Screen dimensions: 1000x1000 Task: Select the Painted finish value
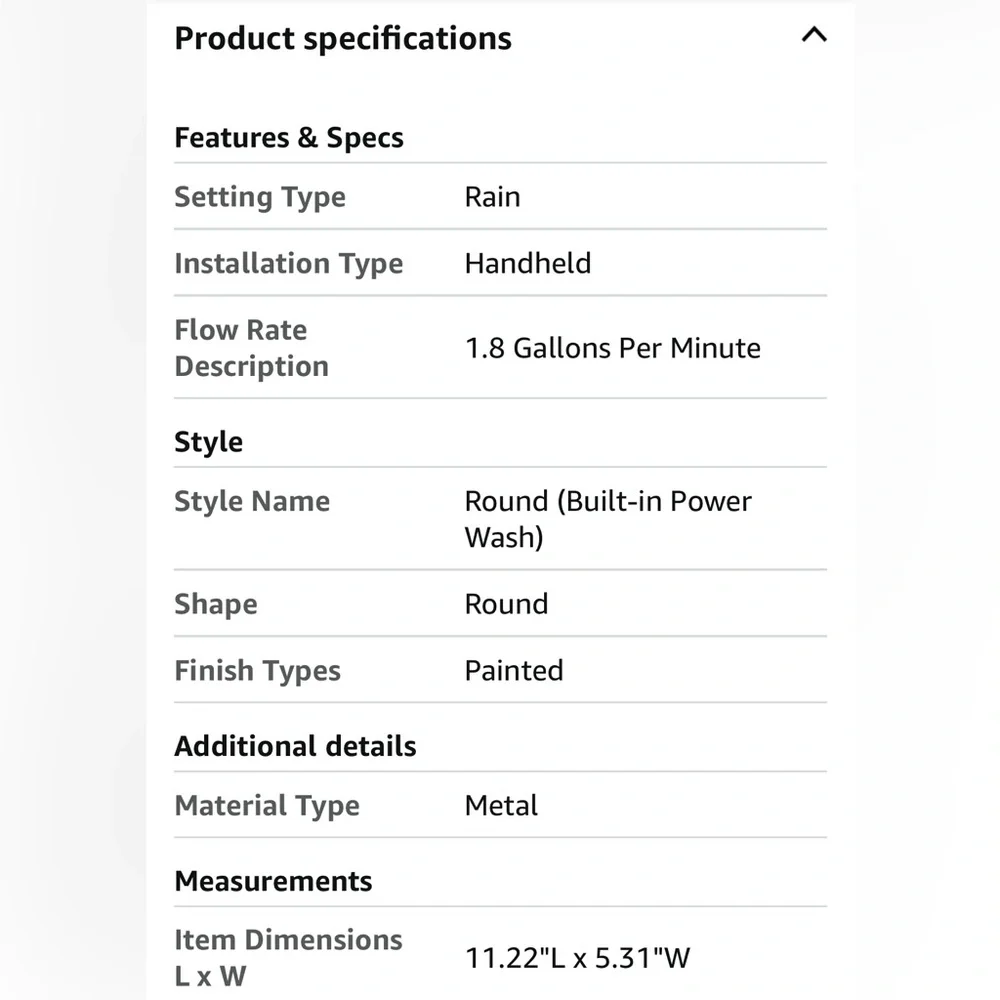(514, 670)
